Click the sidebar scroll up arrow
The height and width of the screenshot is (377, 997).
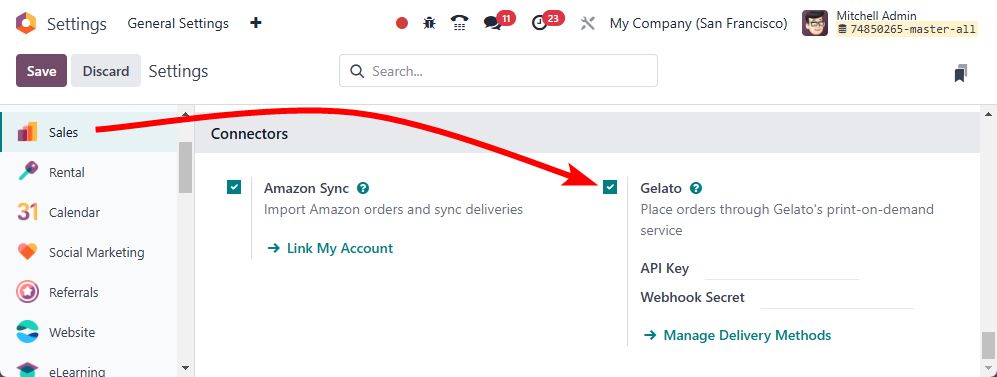tap(185, 115)
